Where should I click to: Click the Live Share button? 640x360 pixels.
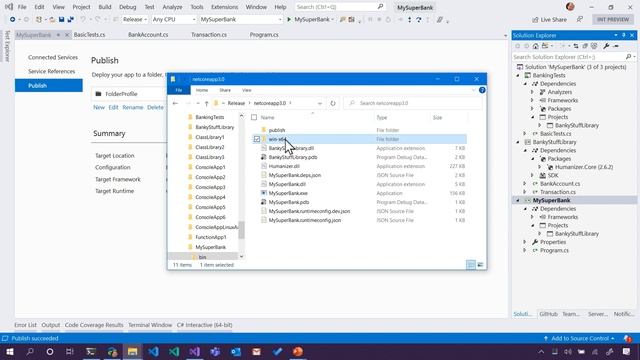tap(549, 20)
